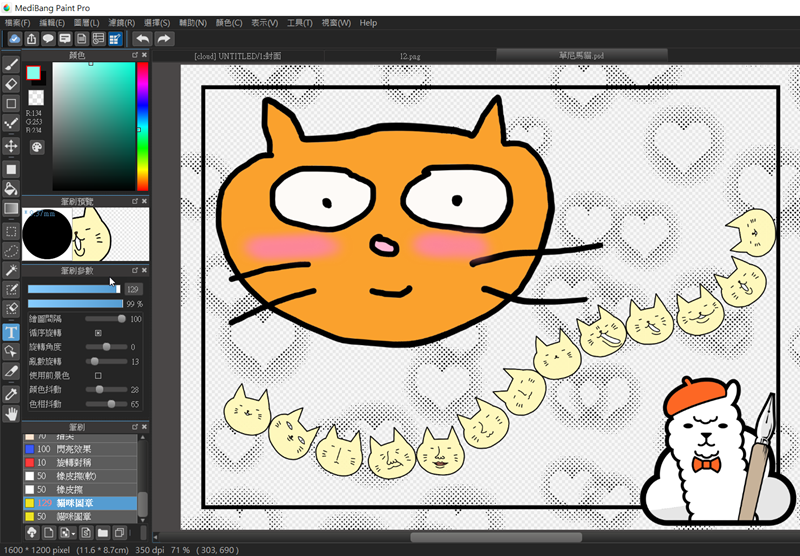Screen dimensions: 800x556
Task: Click the Undo arrow button
Action: coord(142,39)
